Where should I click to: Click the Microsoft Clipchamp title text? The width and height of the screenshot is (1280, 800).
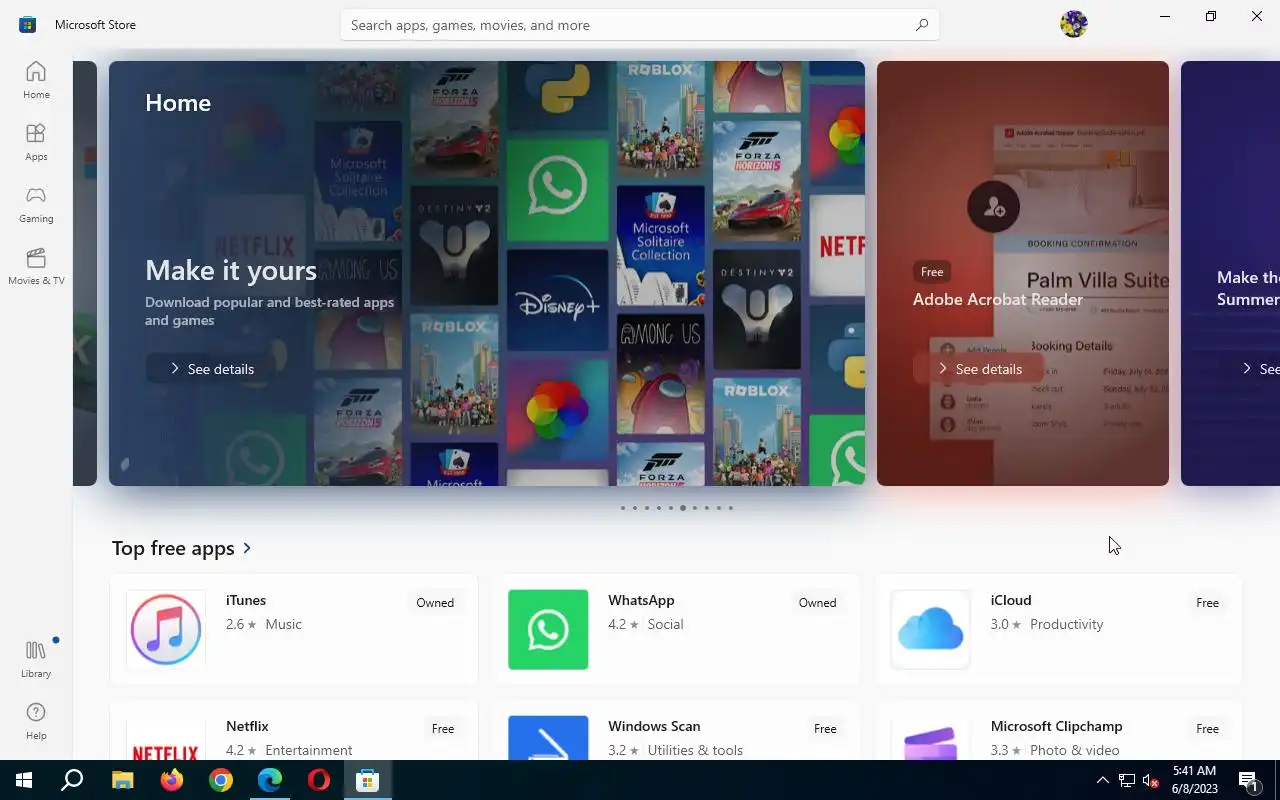click(1057, 726)
